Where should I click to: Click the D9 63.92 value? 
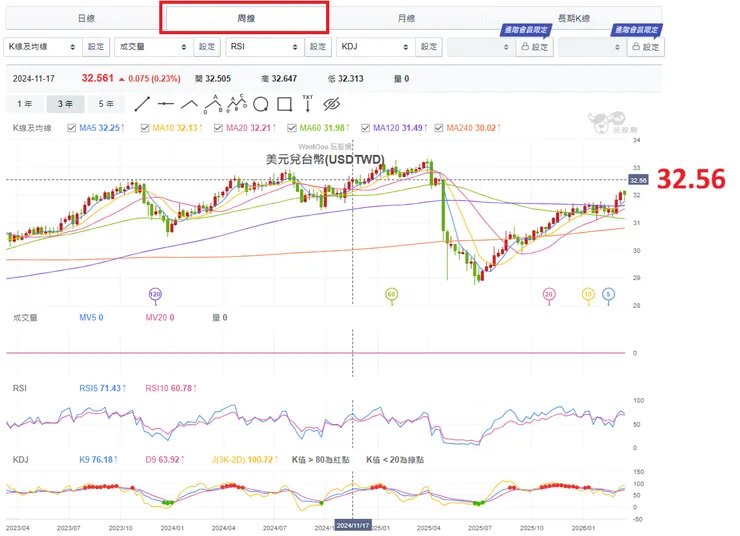coord(165,460)
